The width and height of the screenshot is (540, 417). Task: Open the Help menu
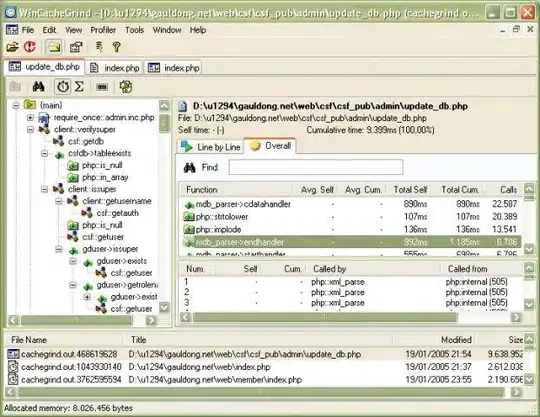click(x=198, y=30)
